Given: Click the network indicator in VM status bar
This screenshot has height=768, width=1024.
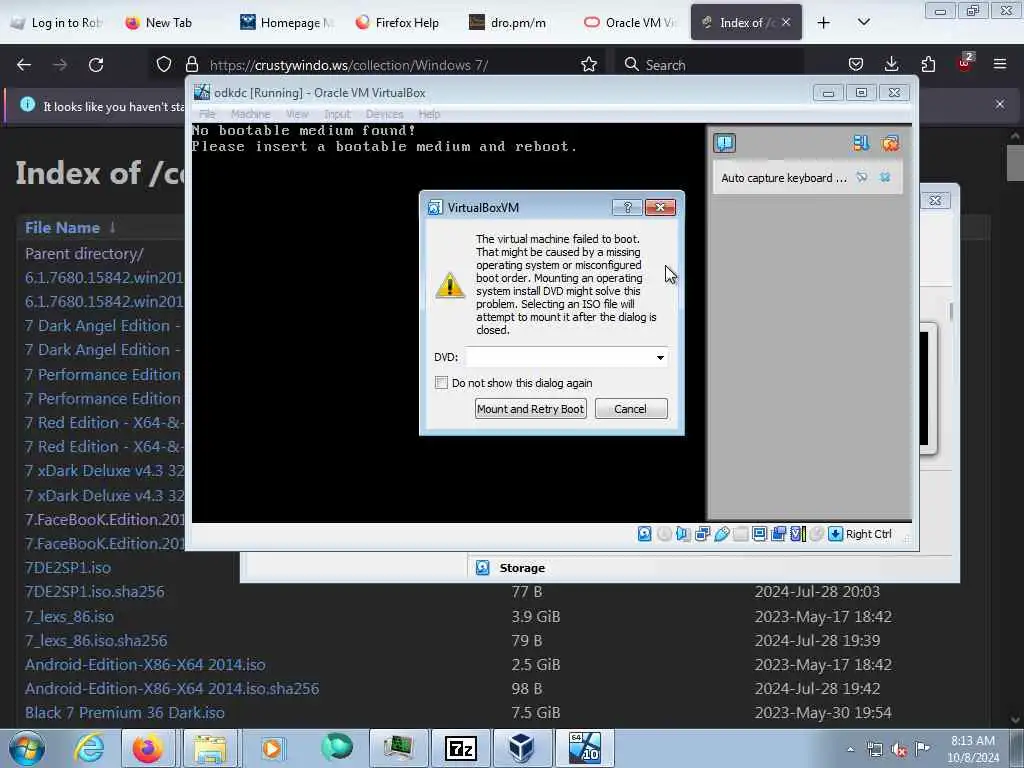Looking at the screenshot, I should (703, 534).
